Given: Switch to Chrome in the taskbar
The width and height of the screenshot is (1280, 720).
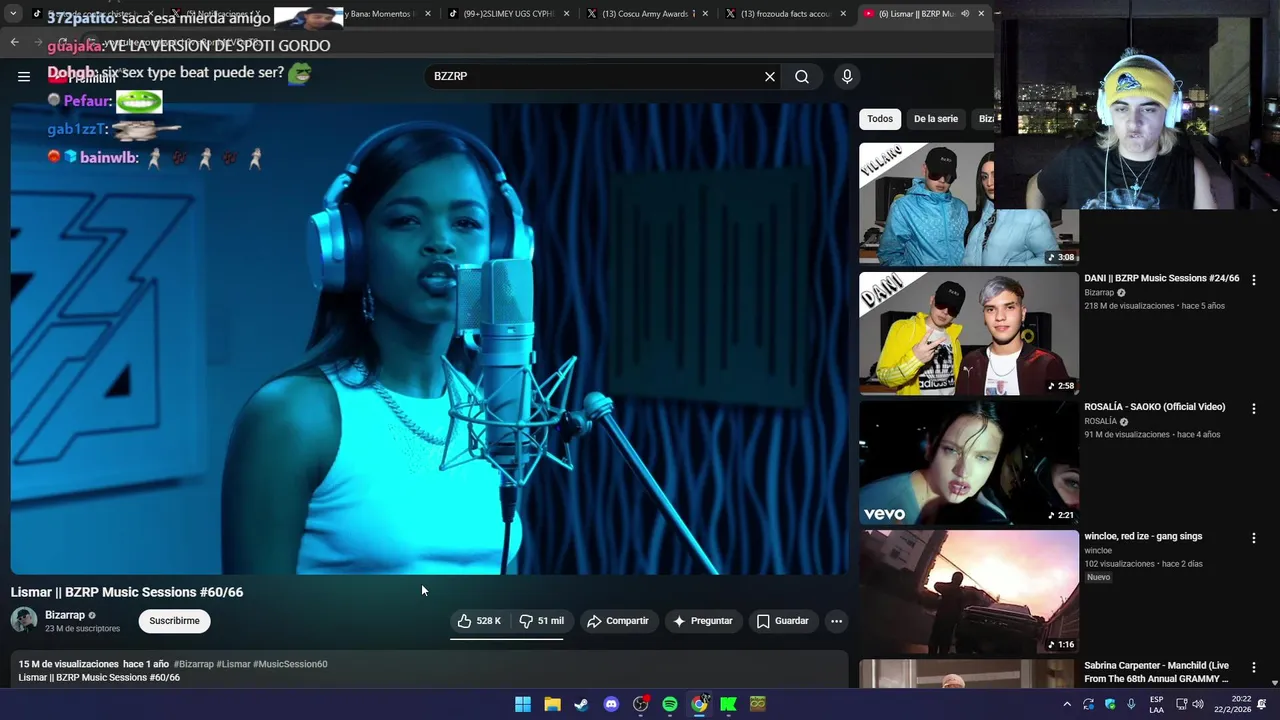Looking at the screenshot, I should coord(699,704).
